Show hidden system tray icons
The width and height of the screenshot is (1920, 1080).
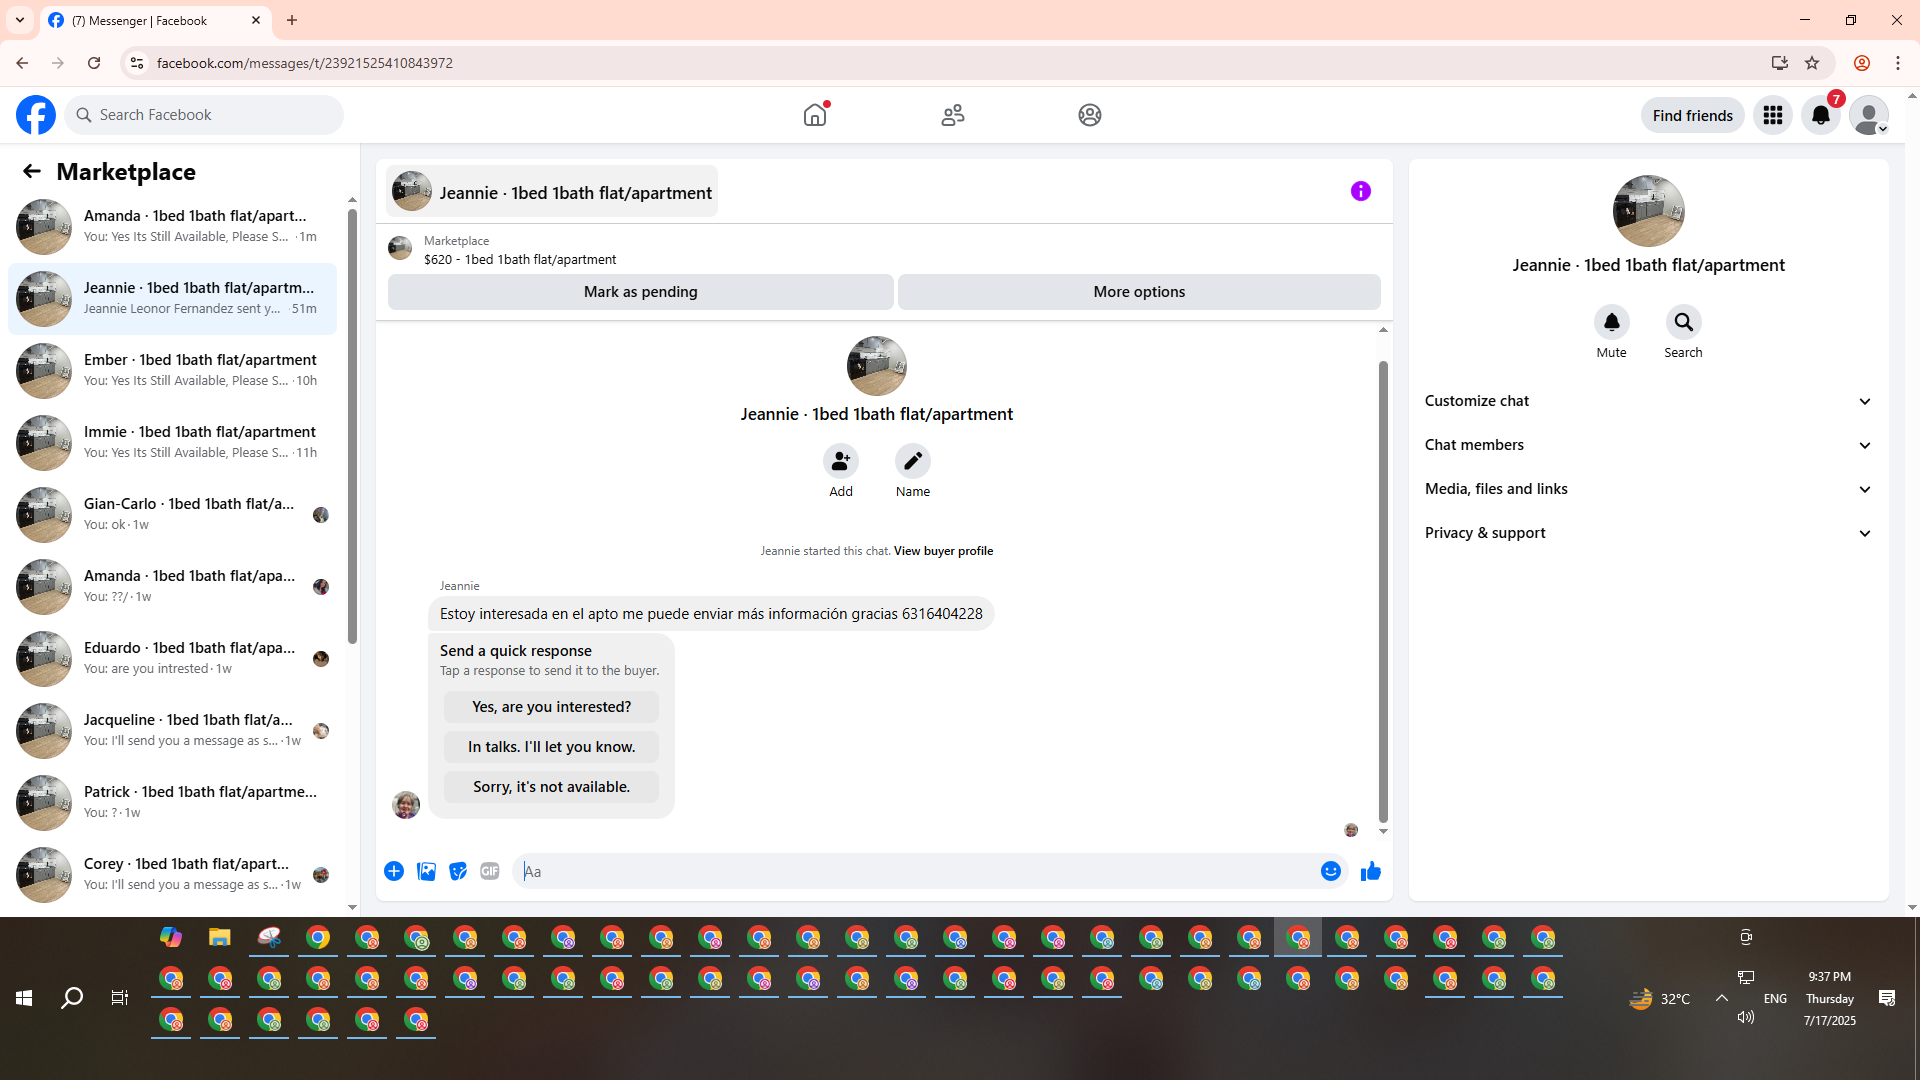click(1722, 998)
